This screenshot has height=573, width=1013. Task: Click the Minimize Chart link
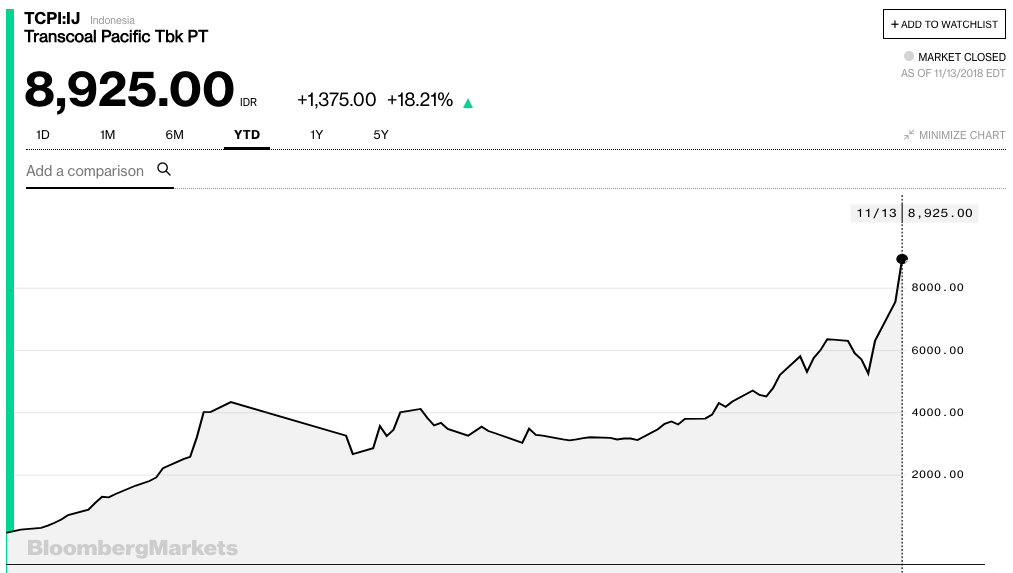pos(961,135)
